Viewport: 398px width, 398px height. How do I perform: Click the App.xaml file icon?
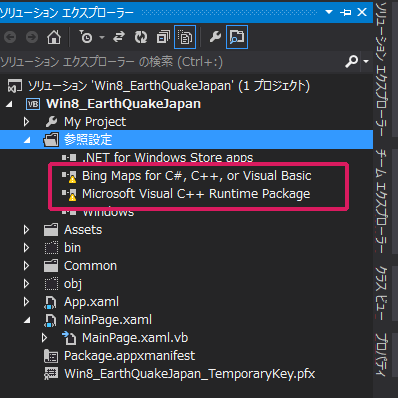coord(50,302)
